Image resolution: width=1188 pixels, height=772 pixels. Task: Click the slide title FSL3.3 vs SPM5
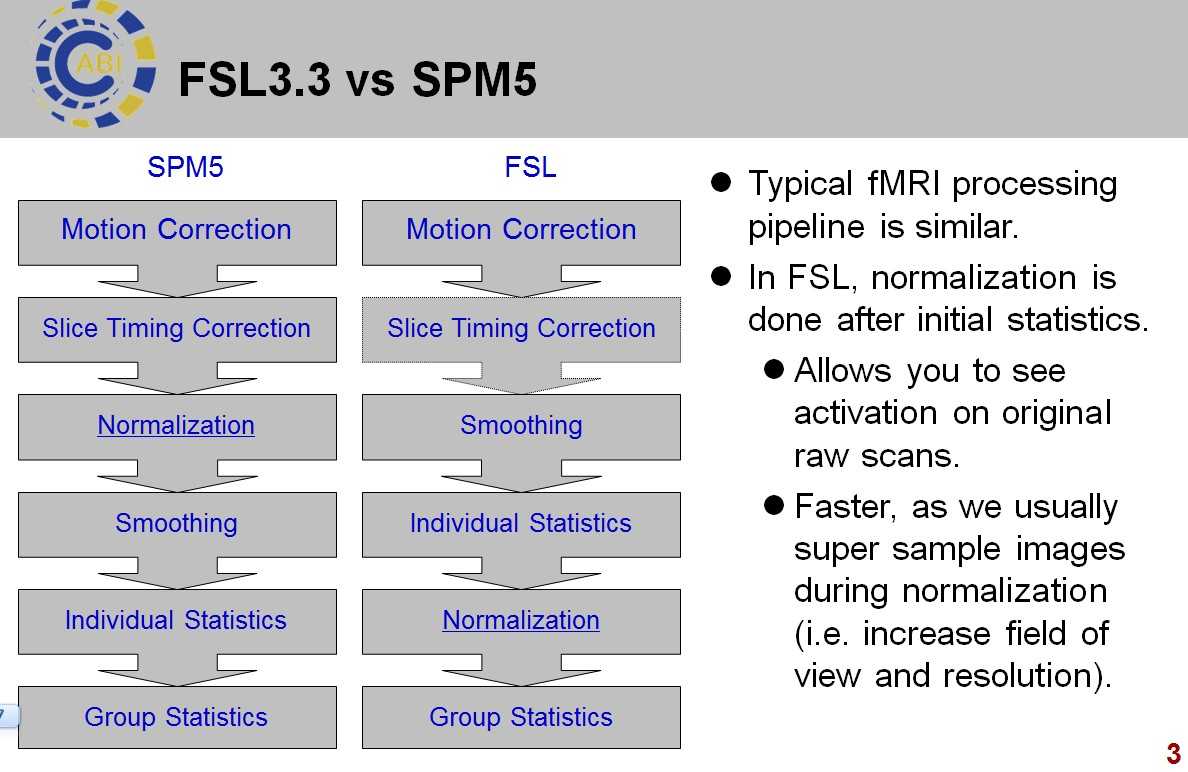pos(358,79)
